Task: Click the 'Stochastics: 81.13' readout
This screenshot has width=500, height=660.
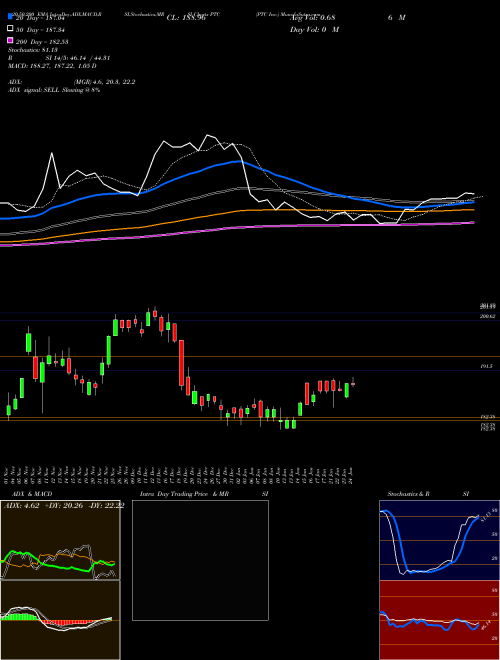Action: click(33, 50)
